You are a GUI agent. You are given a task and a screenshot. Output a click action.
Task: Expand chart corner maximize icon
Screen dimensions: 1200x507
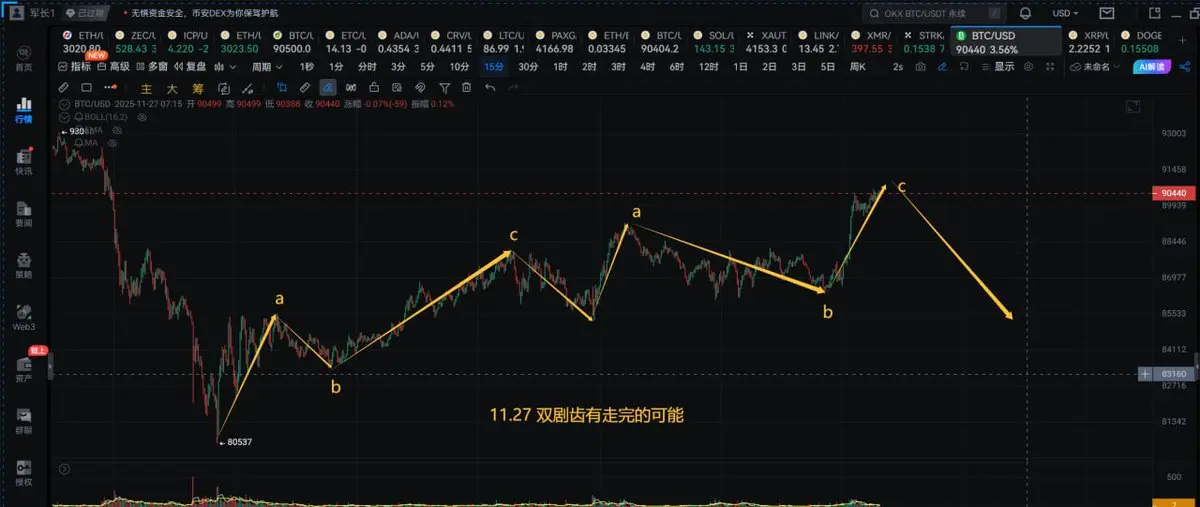tap(1133, 106)
